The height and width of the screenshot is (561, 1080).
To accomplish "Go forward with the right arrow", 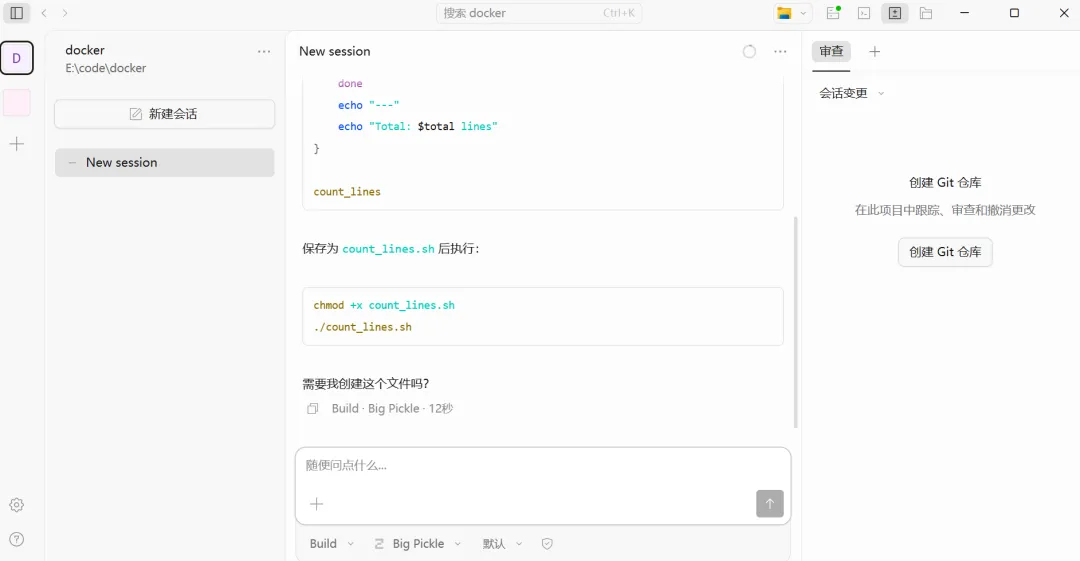I will (65, 13).
